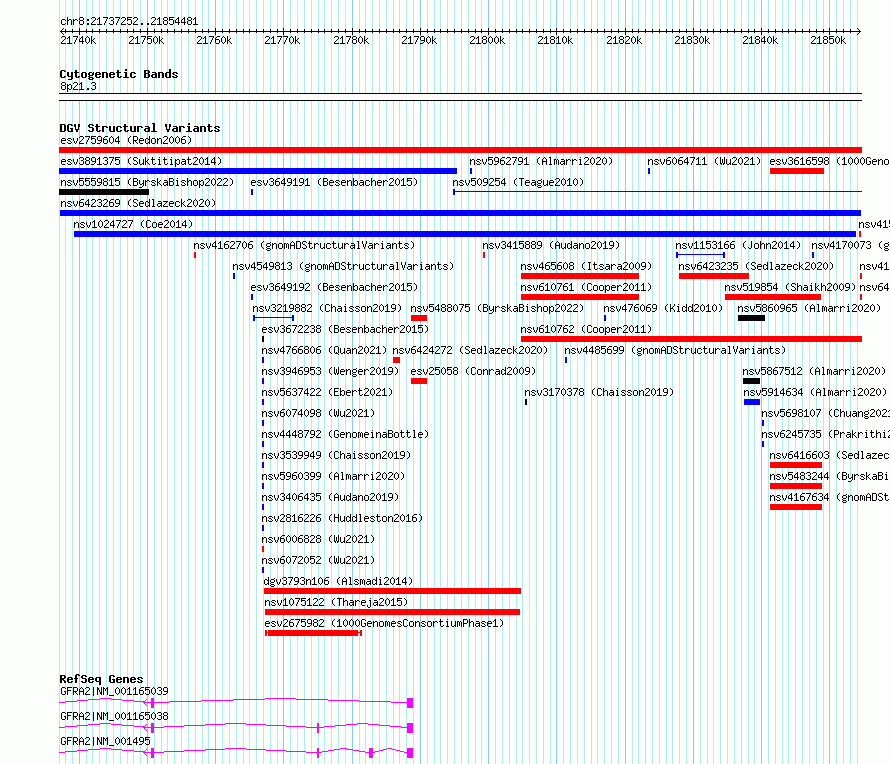Select the 8p21.3 cytogenetic band label
Image resolution: width=890 pixels, height=764 pixels.
tap(78, 86)
